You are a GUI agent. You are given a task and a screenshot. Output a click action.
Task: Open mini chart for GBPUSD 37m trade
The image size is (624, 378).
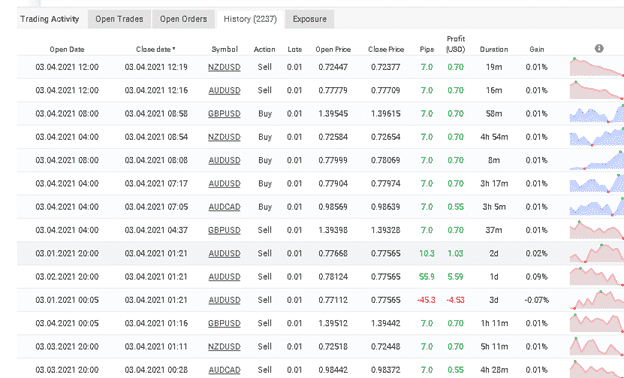[x=597, y=230]
